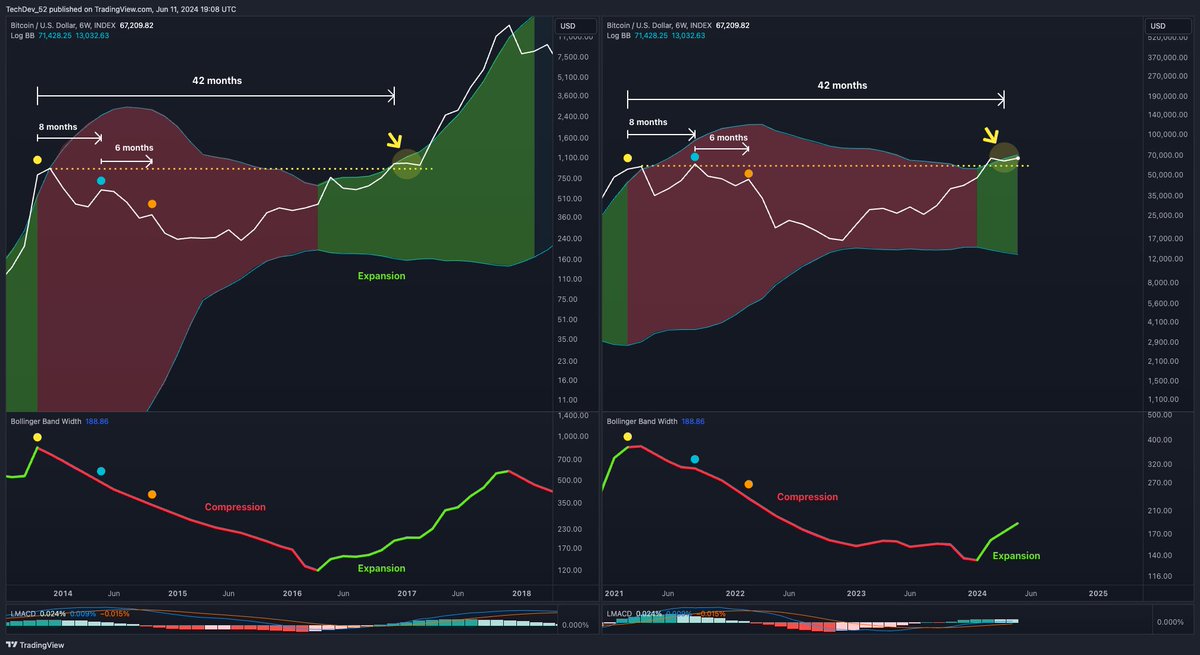Click the orange dot marker on the right chart
The height and width of the screenshot is (655, 1200).
748,174
